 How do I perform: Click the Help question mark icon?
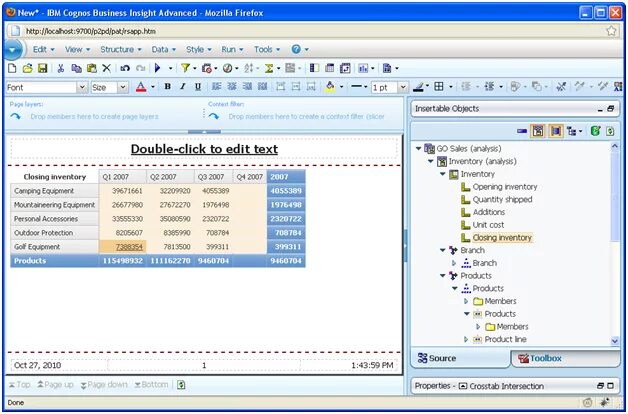(296, 49)
